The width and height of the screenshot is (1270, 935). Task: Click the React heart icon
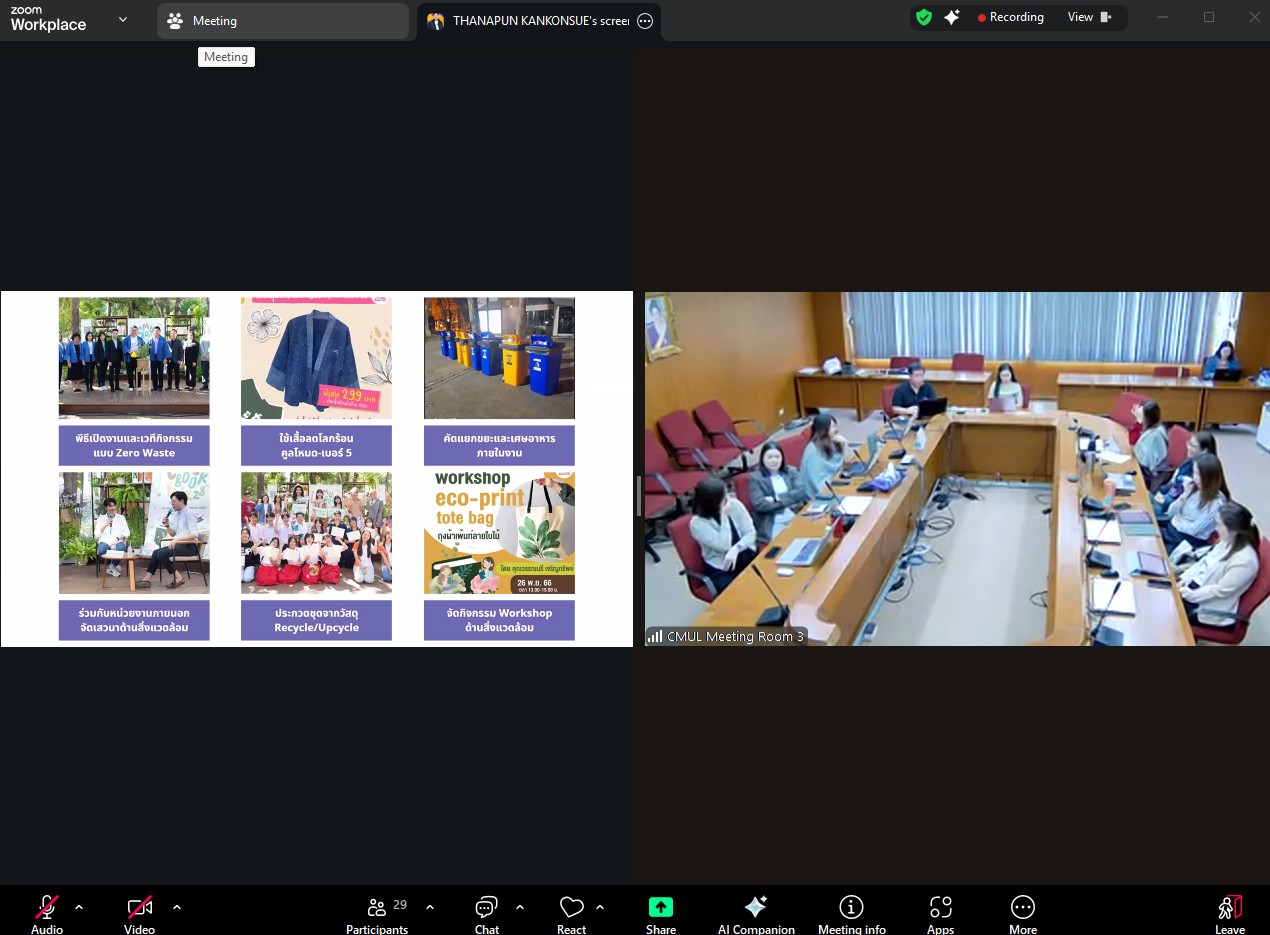[571, 907]
